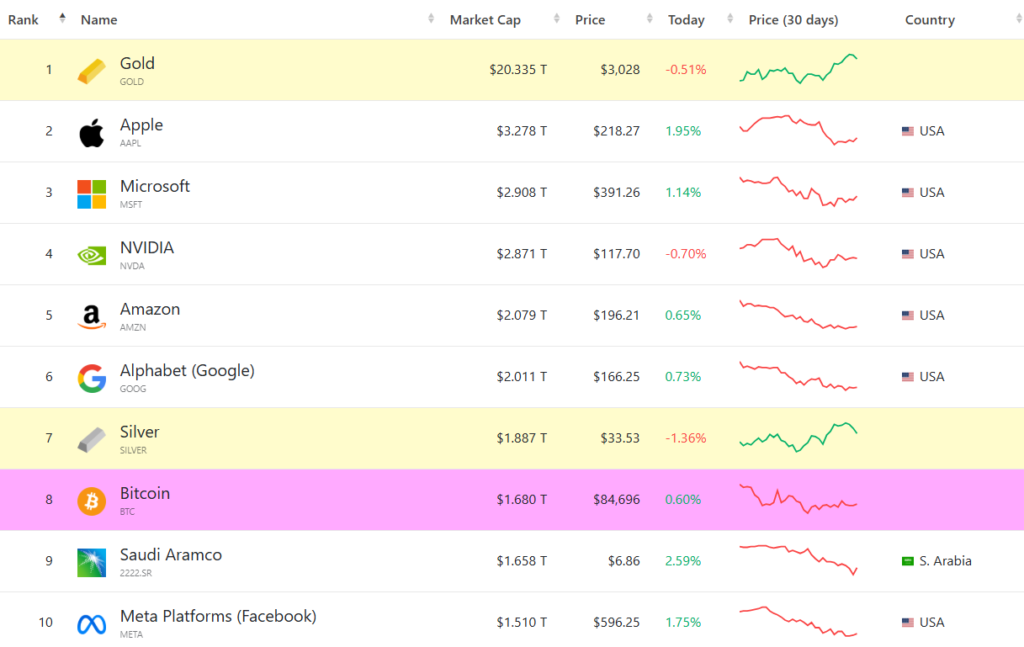
Task: Open the Gold asset link
Action: pos(137,63)
